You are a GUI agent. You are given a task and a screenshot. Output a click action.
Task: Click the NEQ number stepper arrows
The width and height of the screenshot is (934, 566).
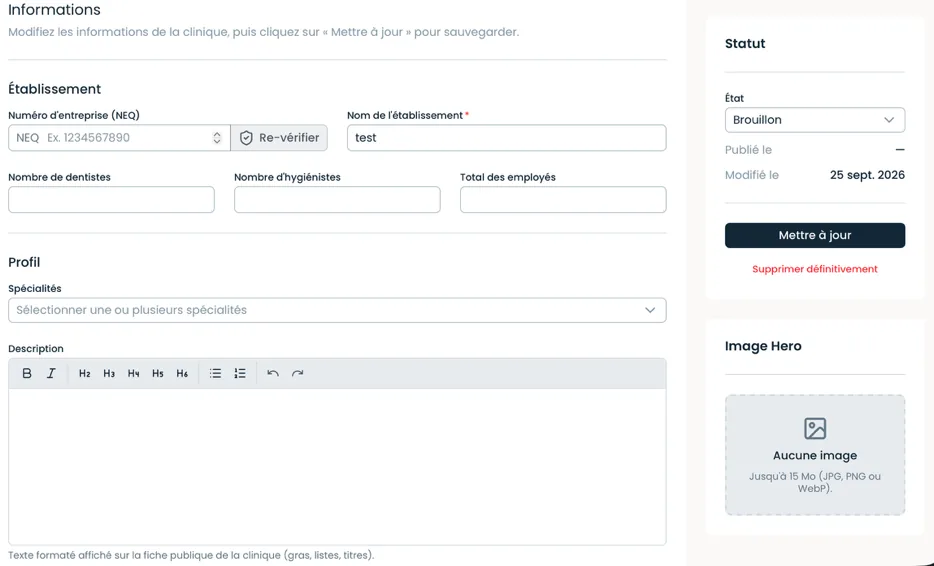click(x=217, y=138)
